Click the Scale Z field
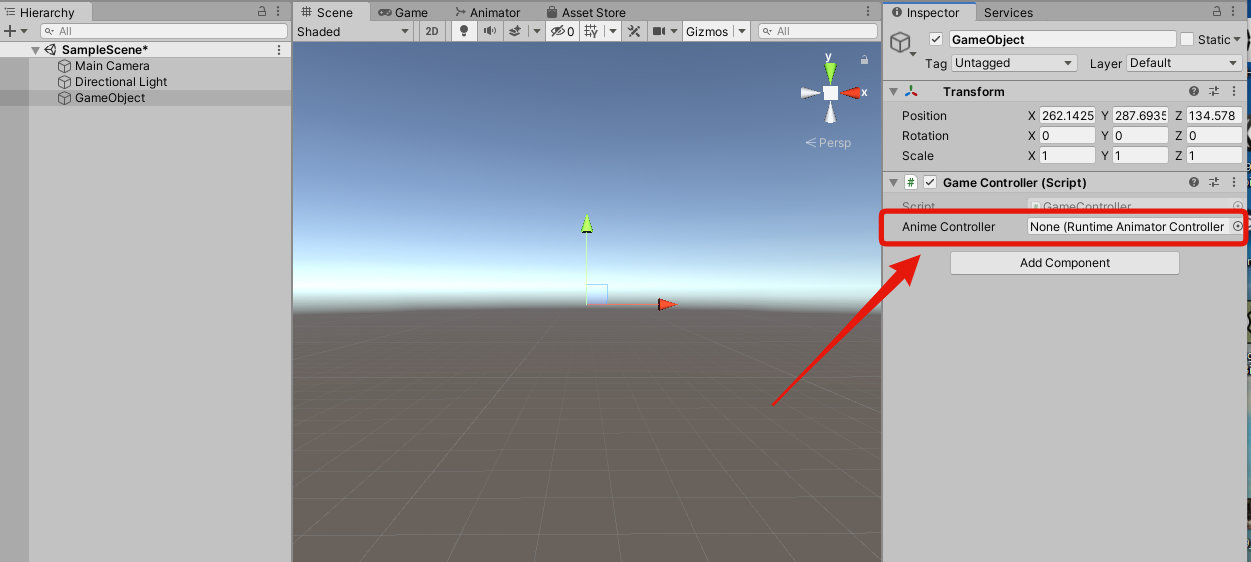Screen dimensions: 1251x562 (1214, 156)
